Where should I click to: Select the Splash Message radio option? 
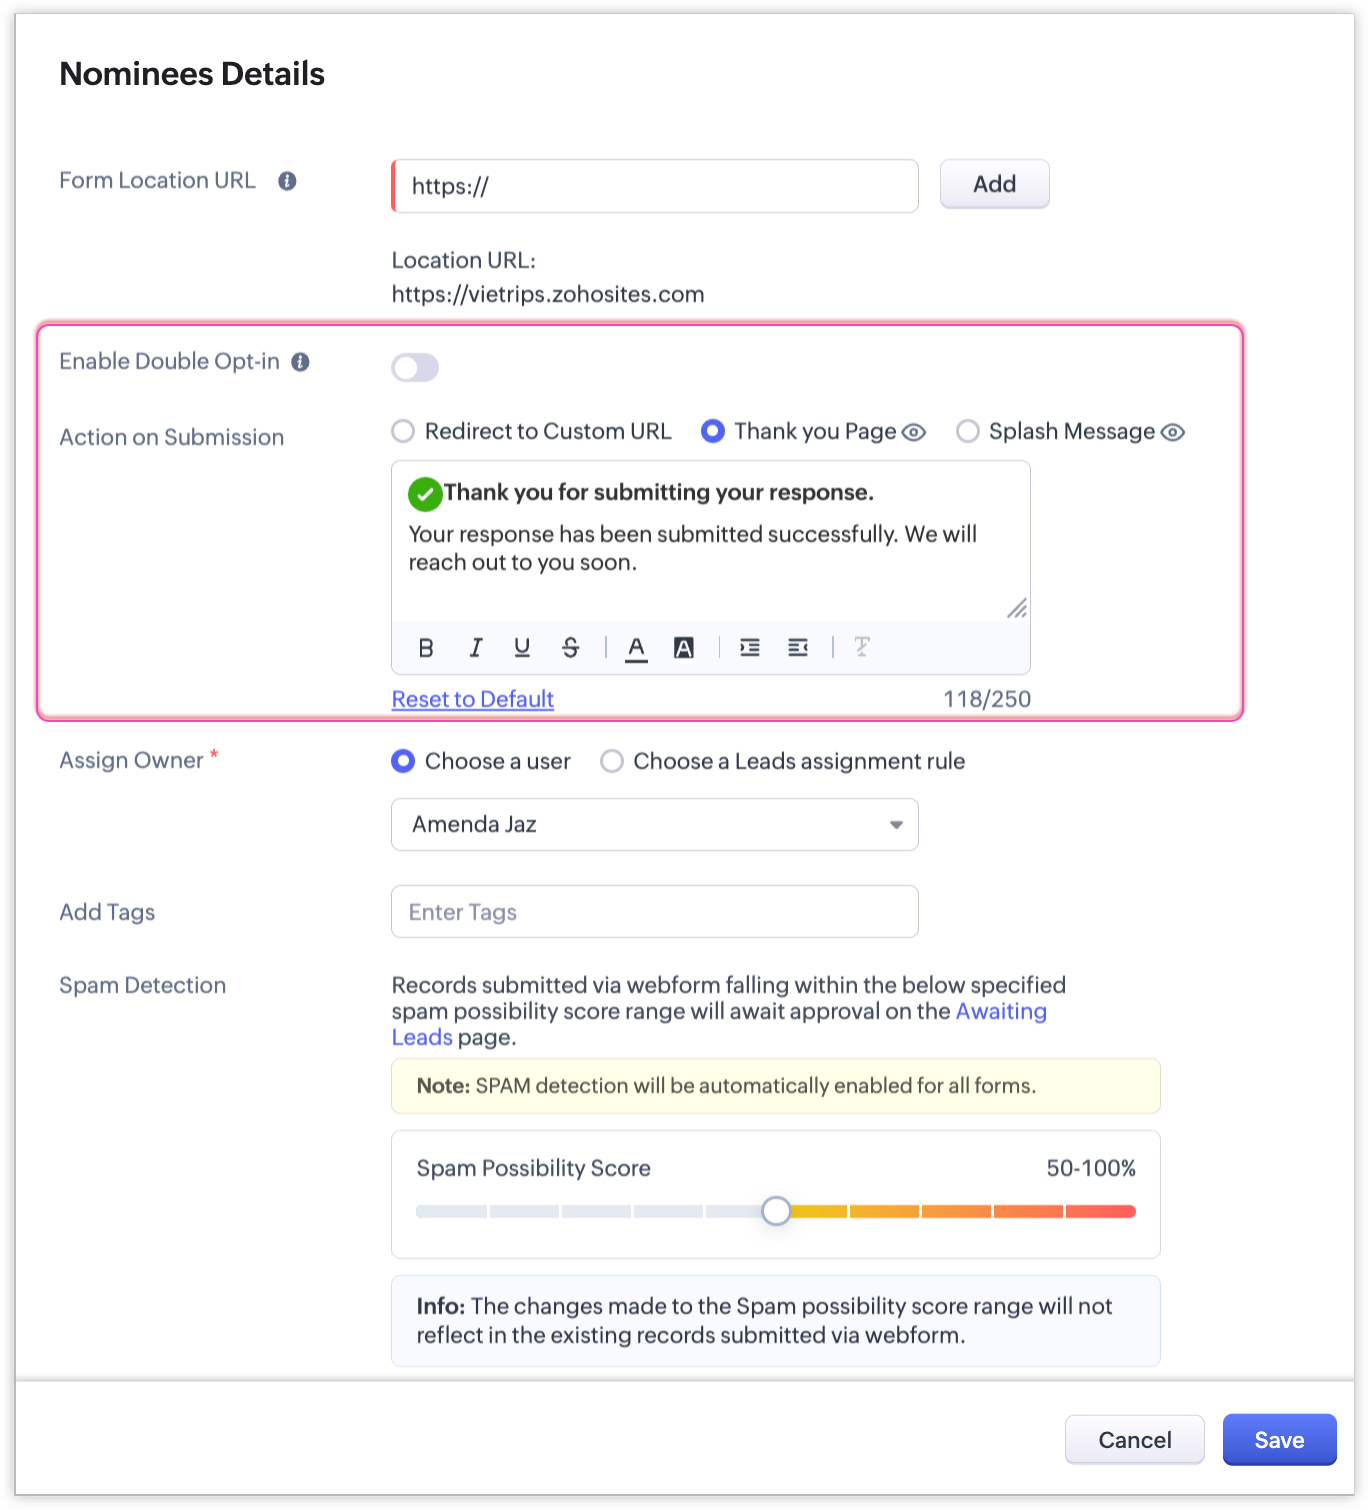(x=968, y=431)
